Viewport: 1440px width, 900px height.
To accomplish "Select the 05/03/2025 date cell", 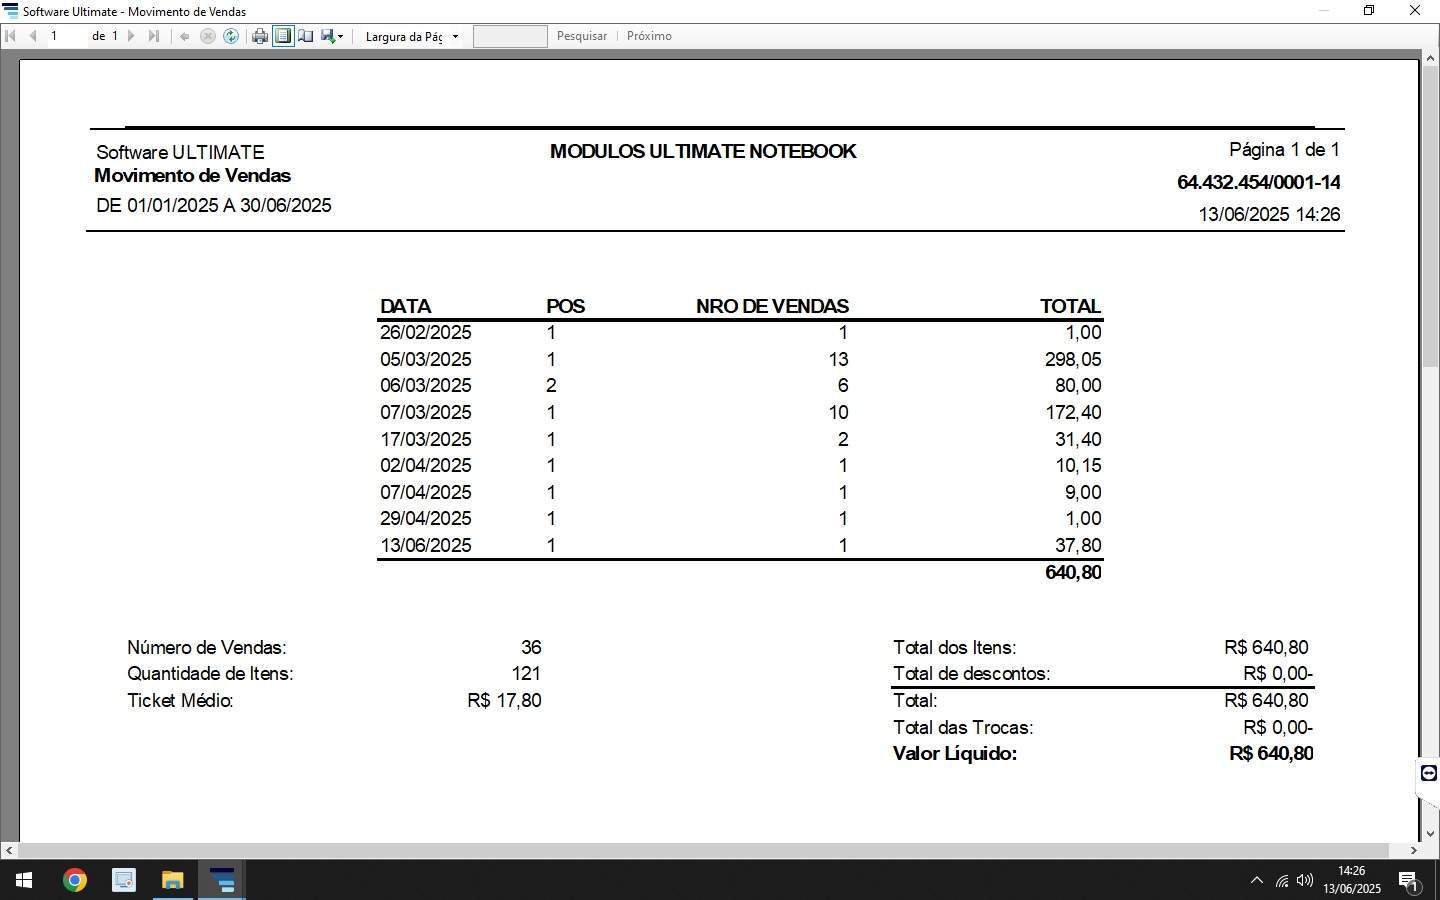I will tap(425, 359).
